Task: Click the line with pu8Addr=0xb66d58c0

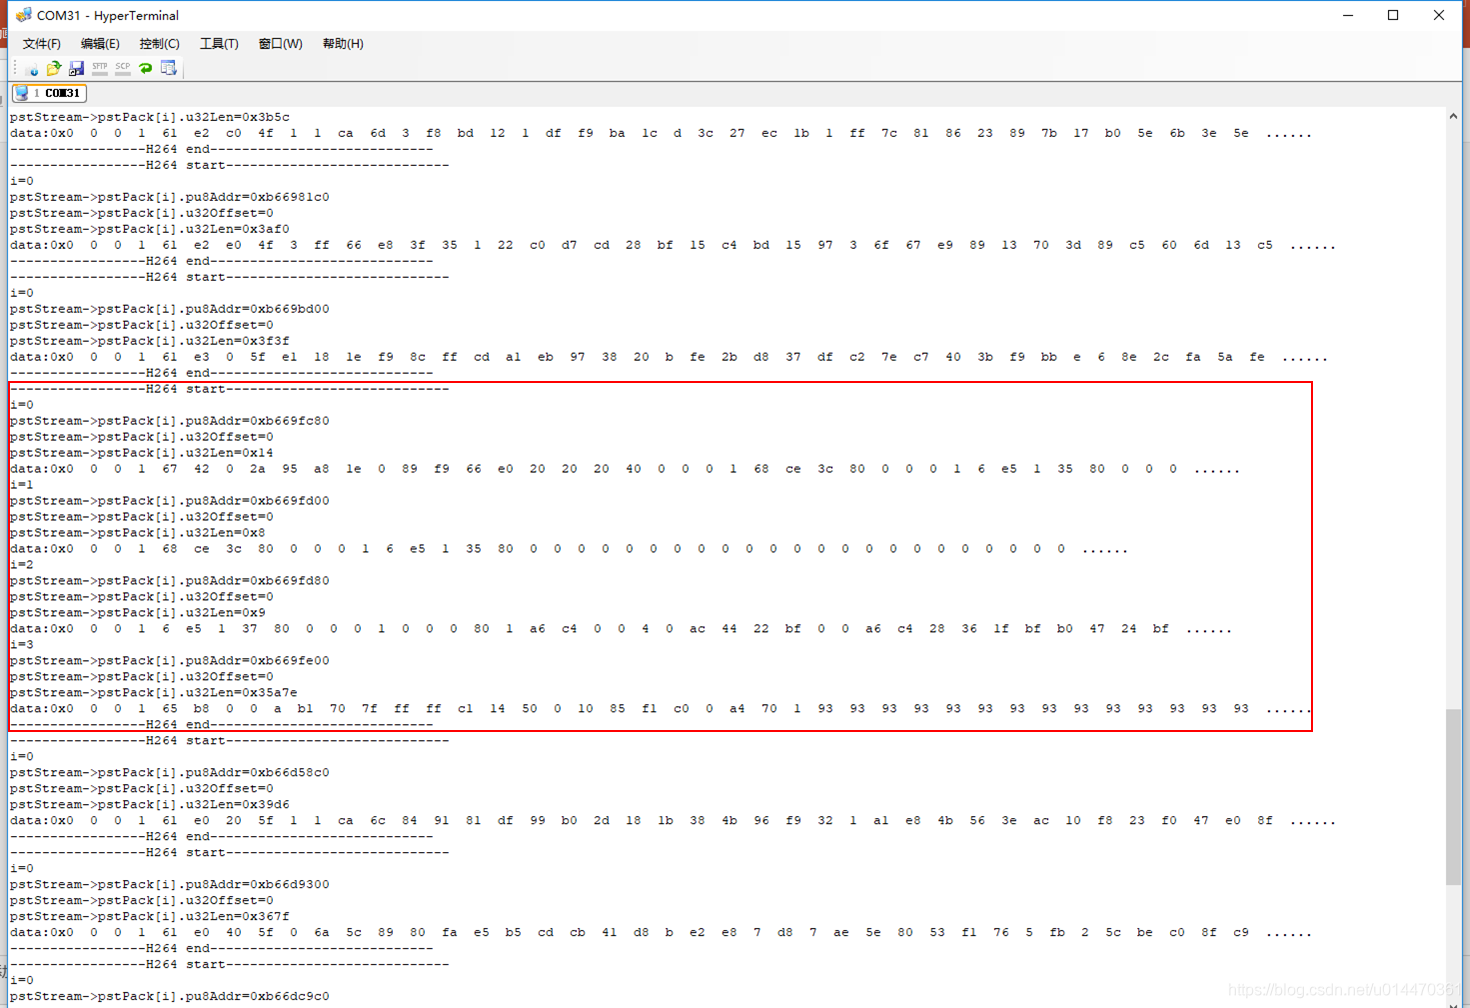Action: 170,773
